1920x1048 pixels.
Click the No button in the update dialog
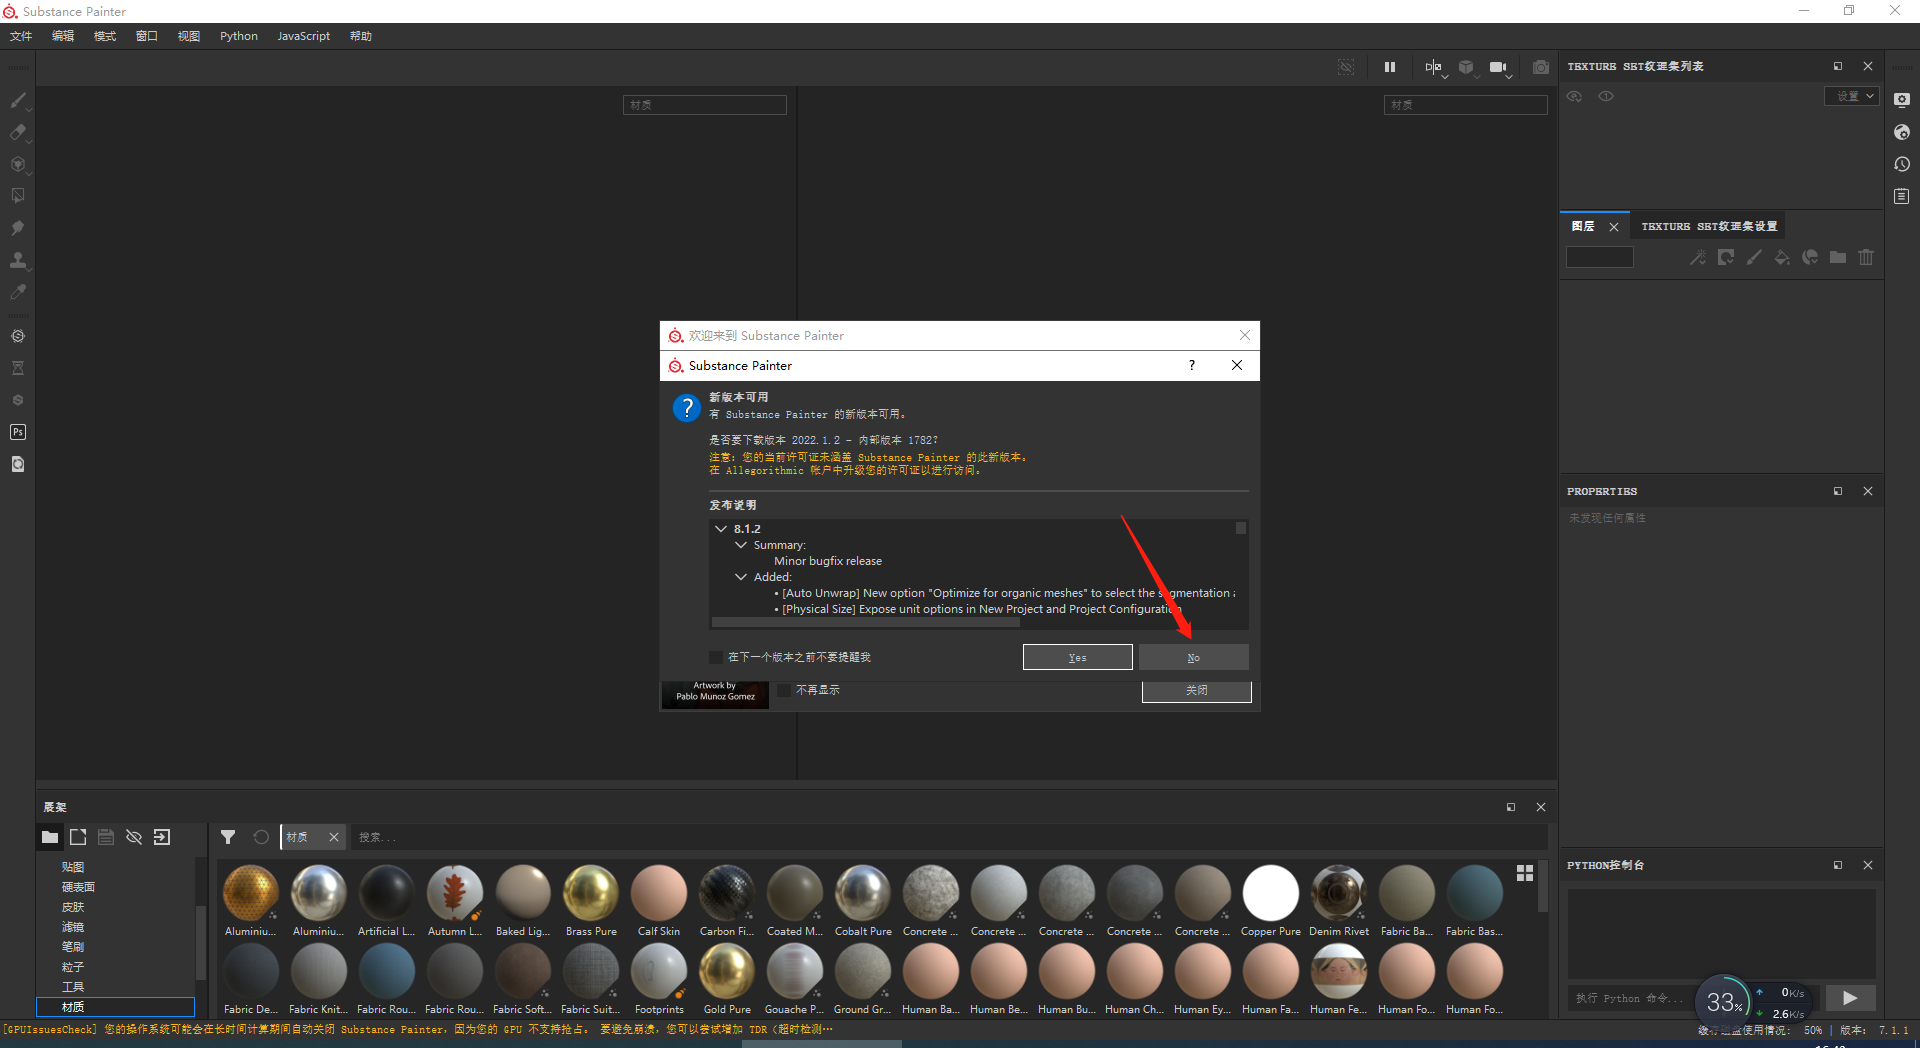[x=1193, y=657]
